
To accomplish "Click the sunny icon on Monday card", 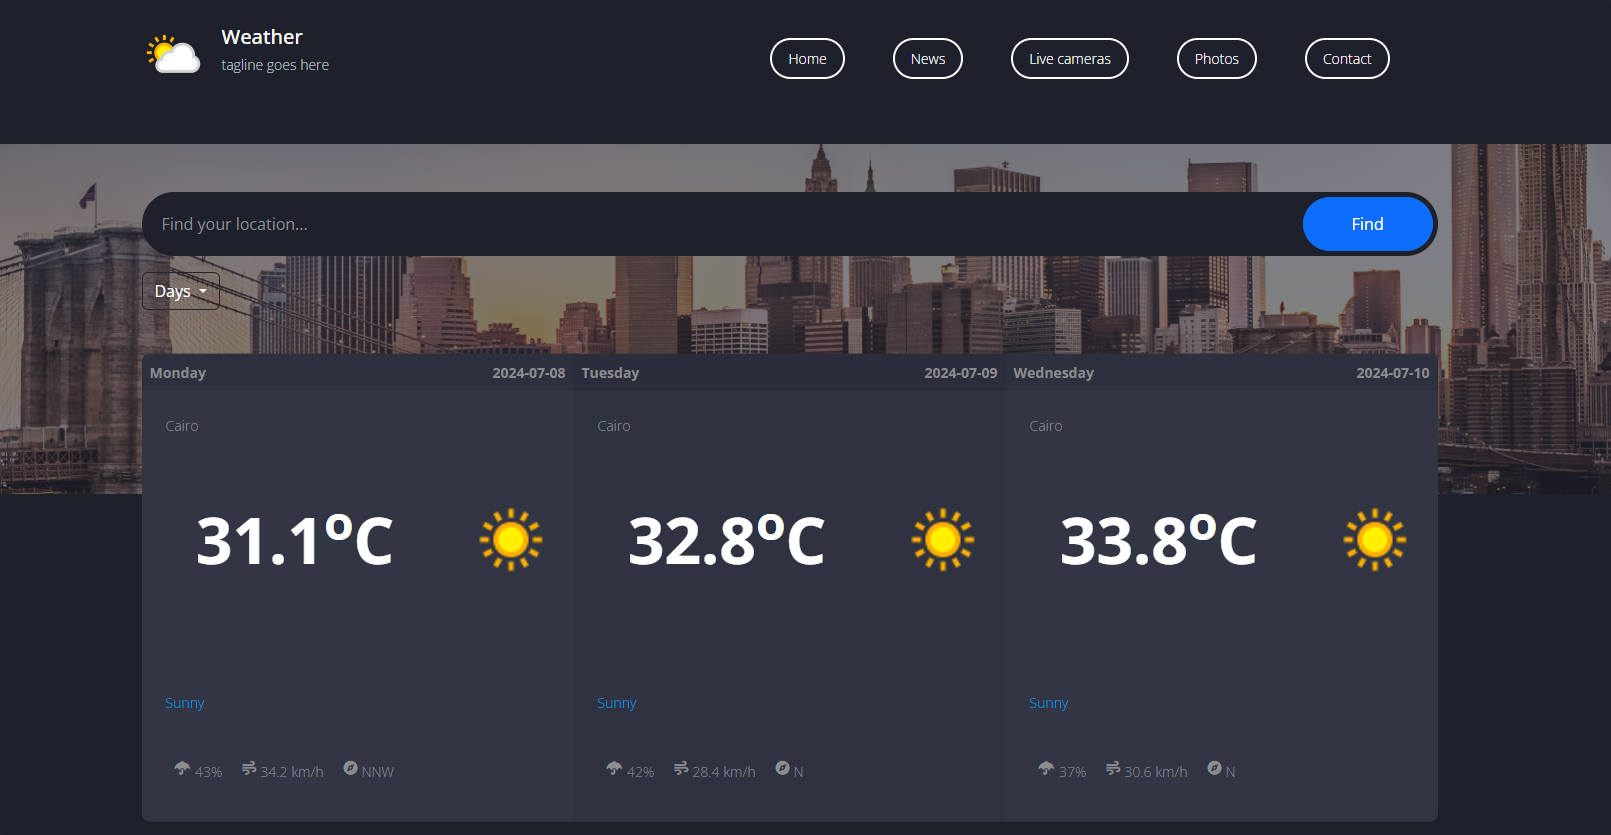I will (511, 540).
